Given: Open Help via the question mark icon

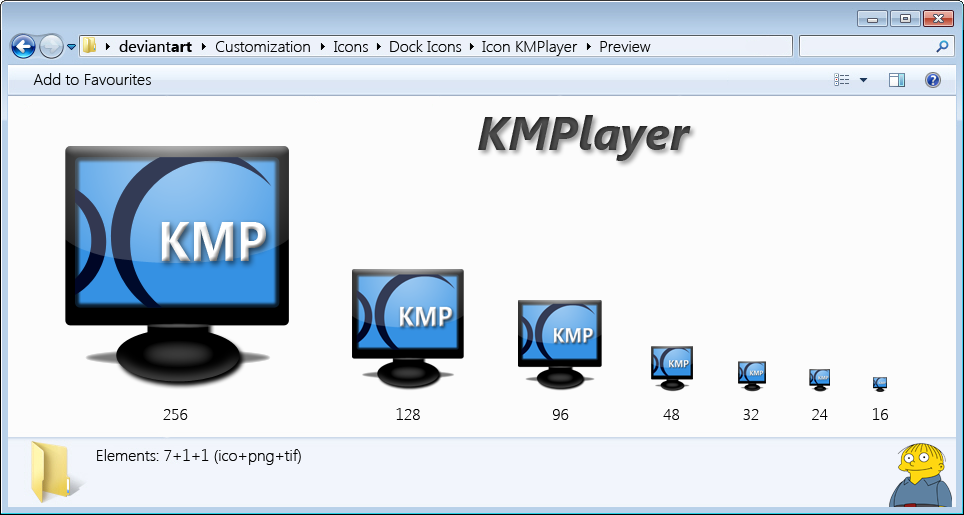Looking at the screenshot, I should click(933, 80).
